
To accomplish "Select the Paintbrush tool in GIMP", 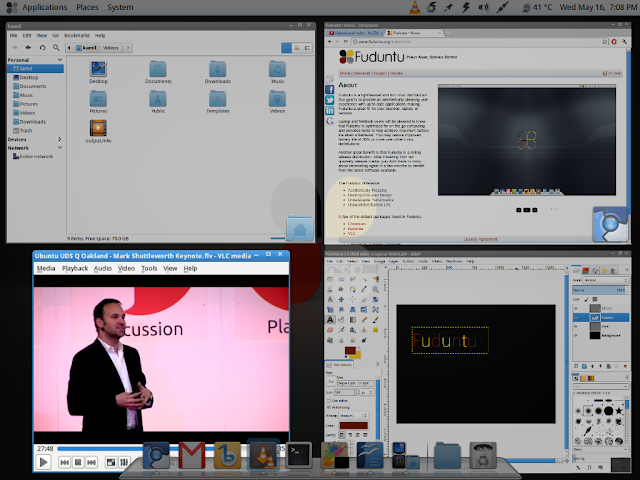I will coord(376,320).
